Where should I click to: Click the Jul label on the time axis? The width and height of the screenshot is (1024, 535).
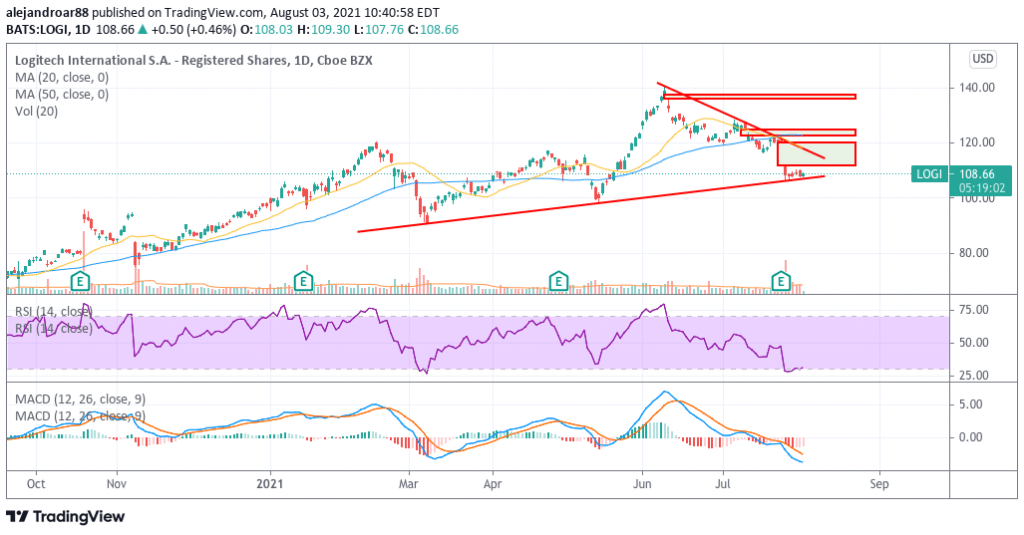click(x=722, y=484)
